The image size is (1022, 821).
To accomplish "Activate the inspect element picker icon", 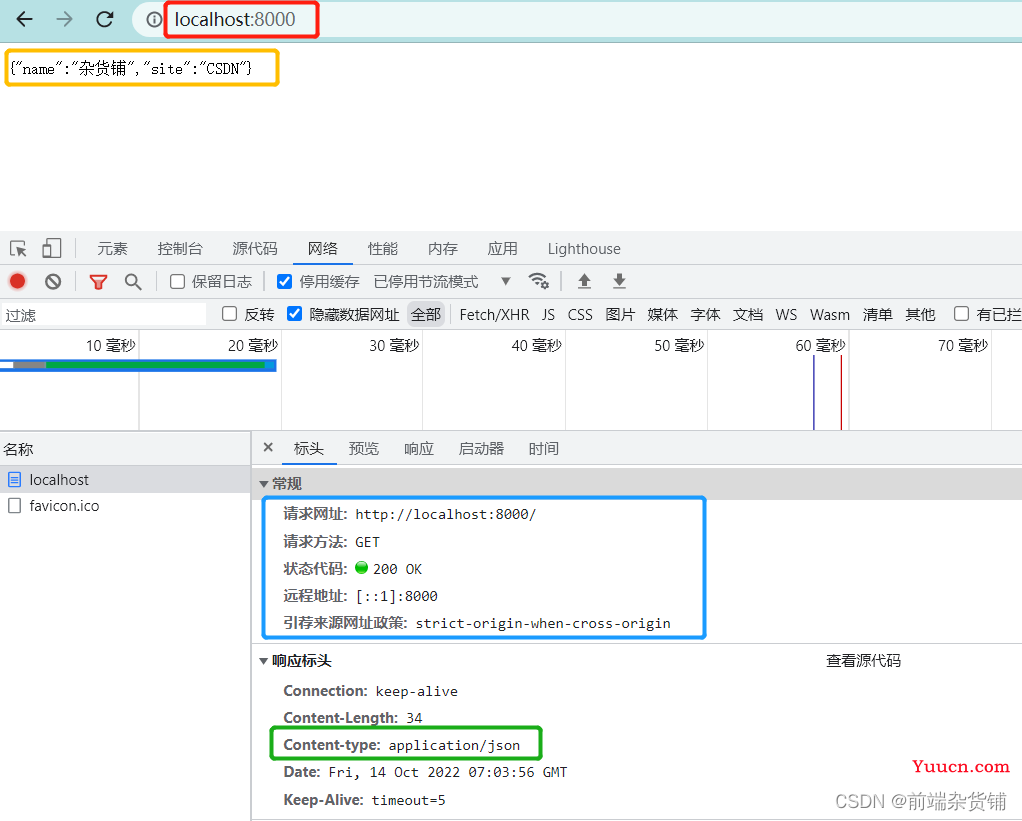I will (18, 249).
